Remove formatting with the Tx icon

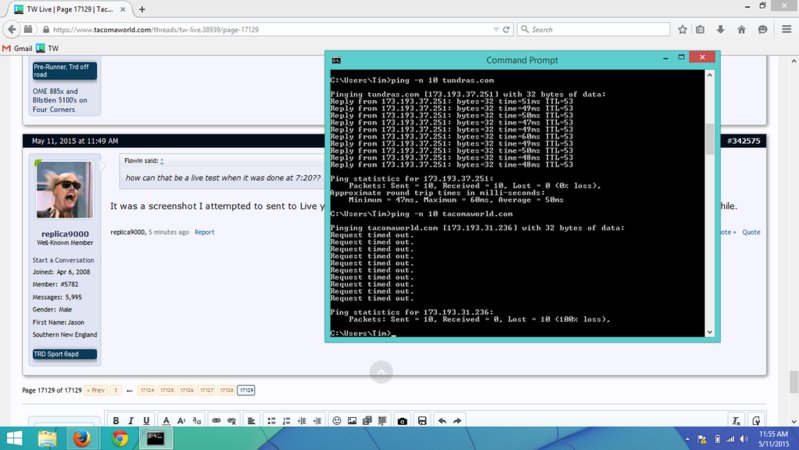[736, 420]
